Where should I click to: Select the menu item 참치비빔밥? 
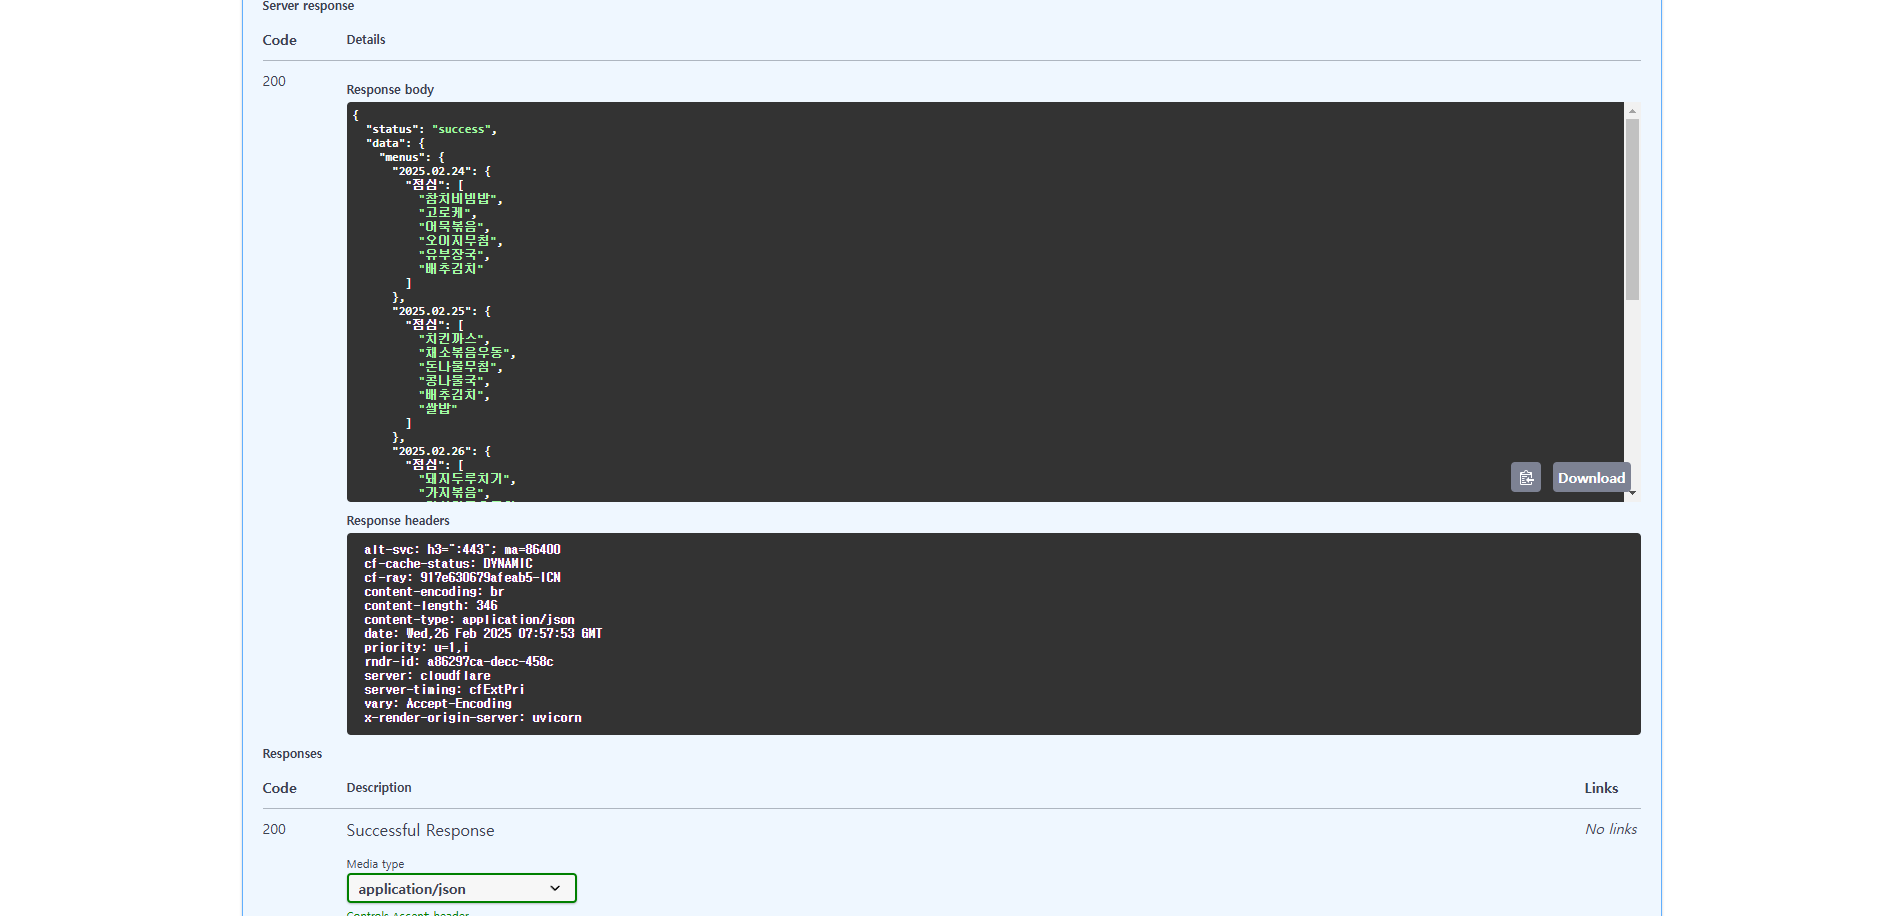point(458,199)
